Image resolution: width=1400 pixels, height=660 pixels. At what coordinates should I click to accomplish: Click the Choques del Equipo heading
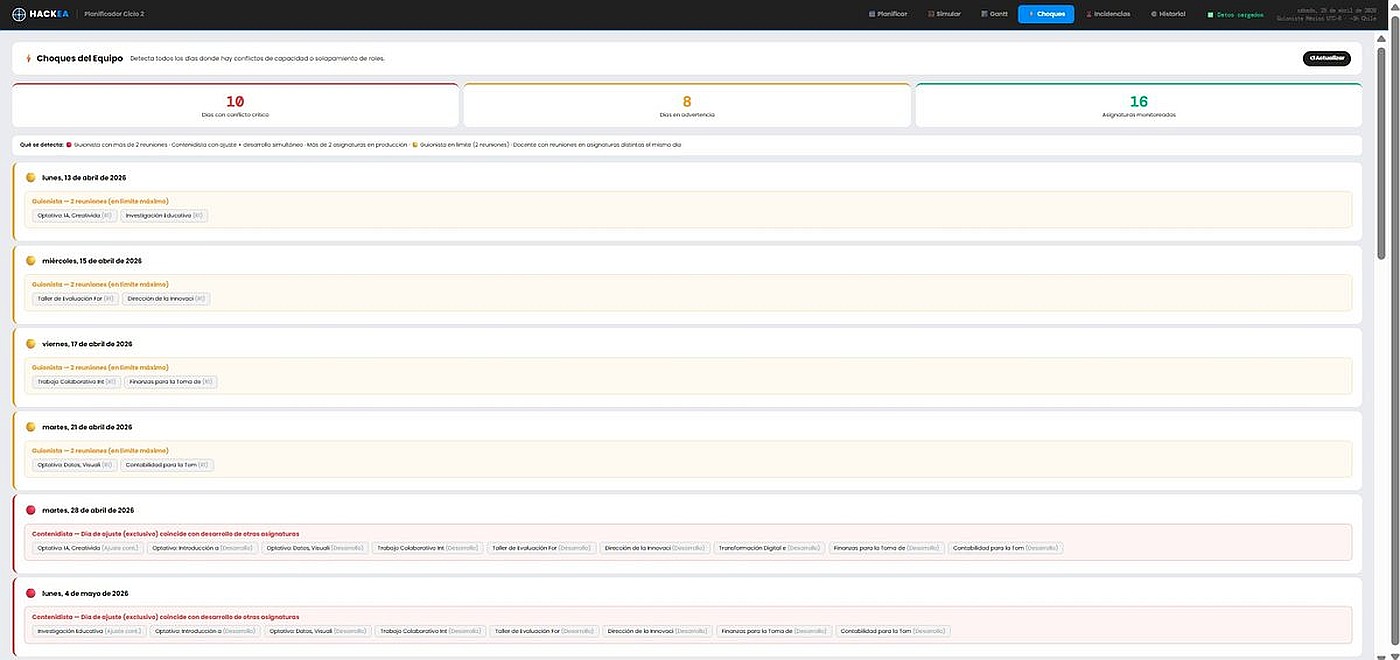(x=80, y=58)
